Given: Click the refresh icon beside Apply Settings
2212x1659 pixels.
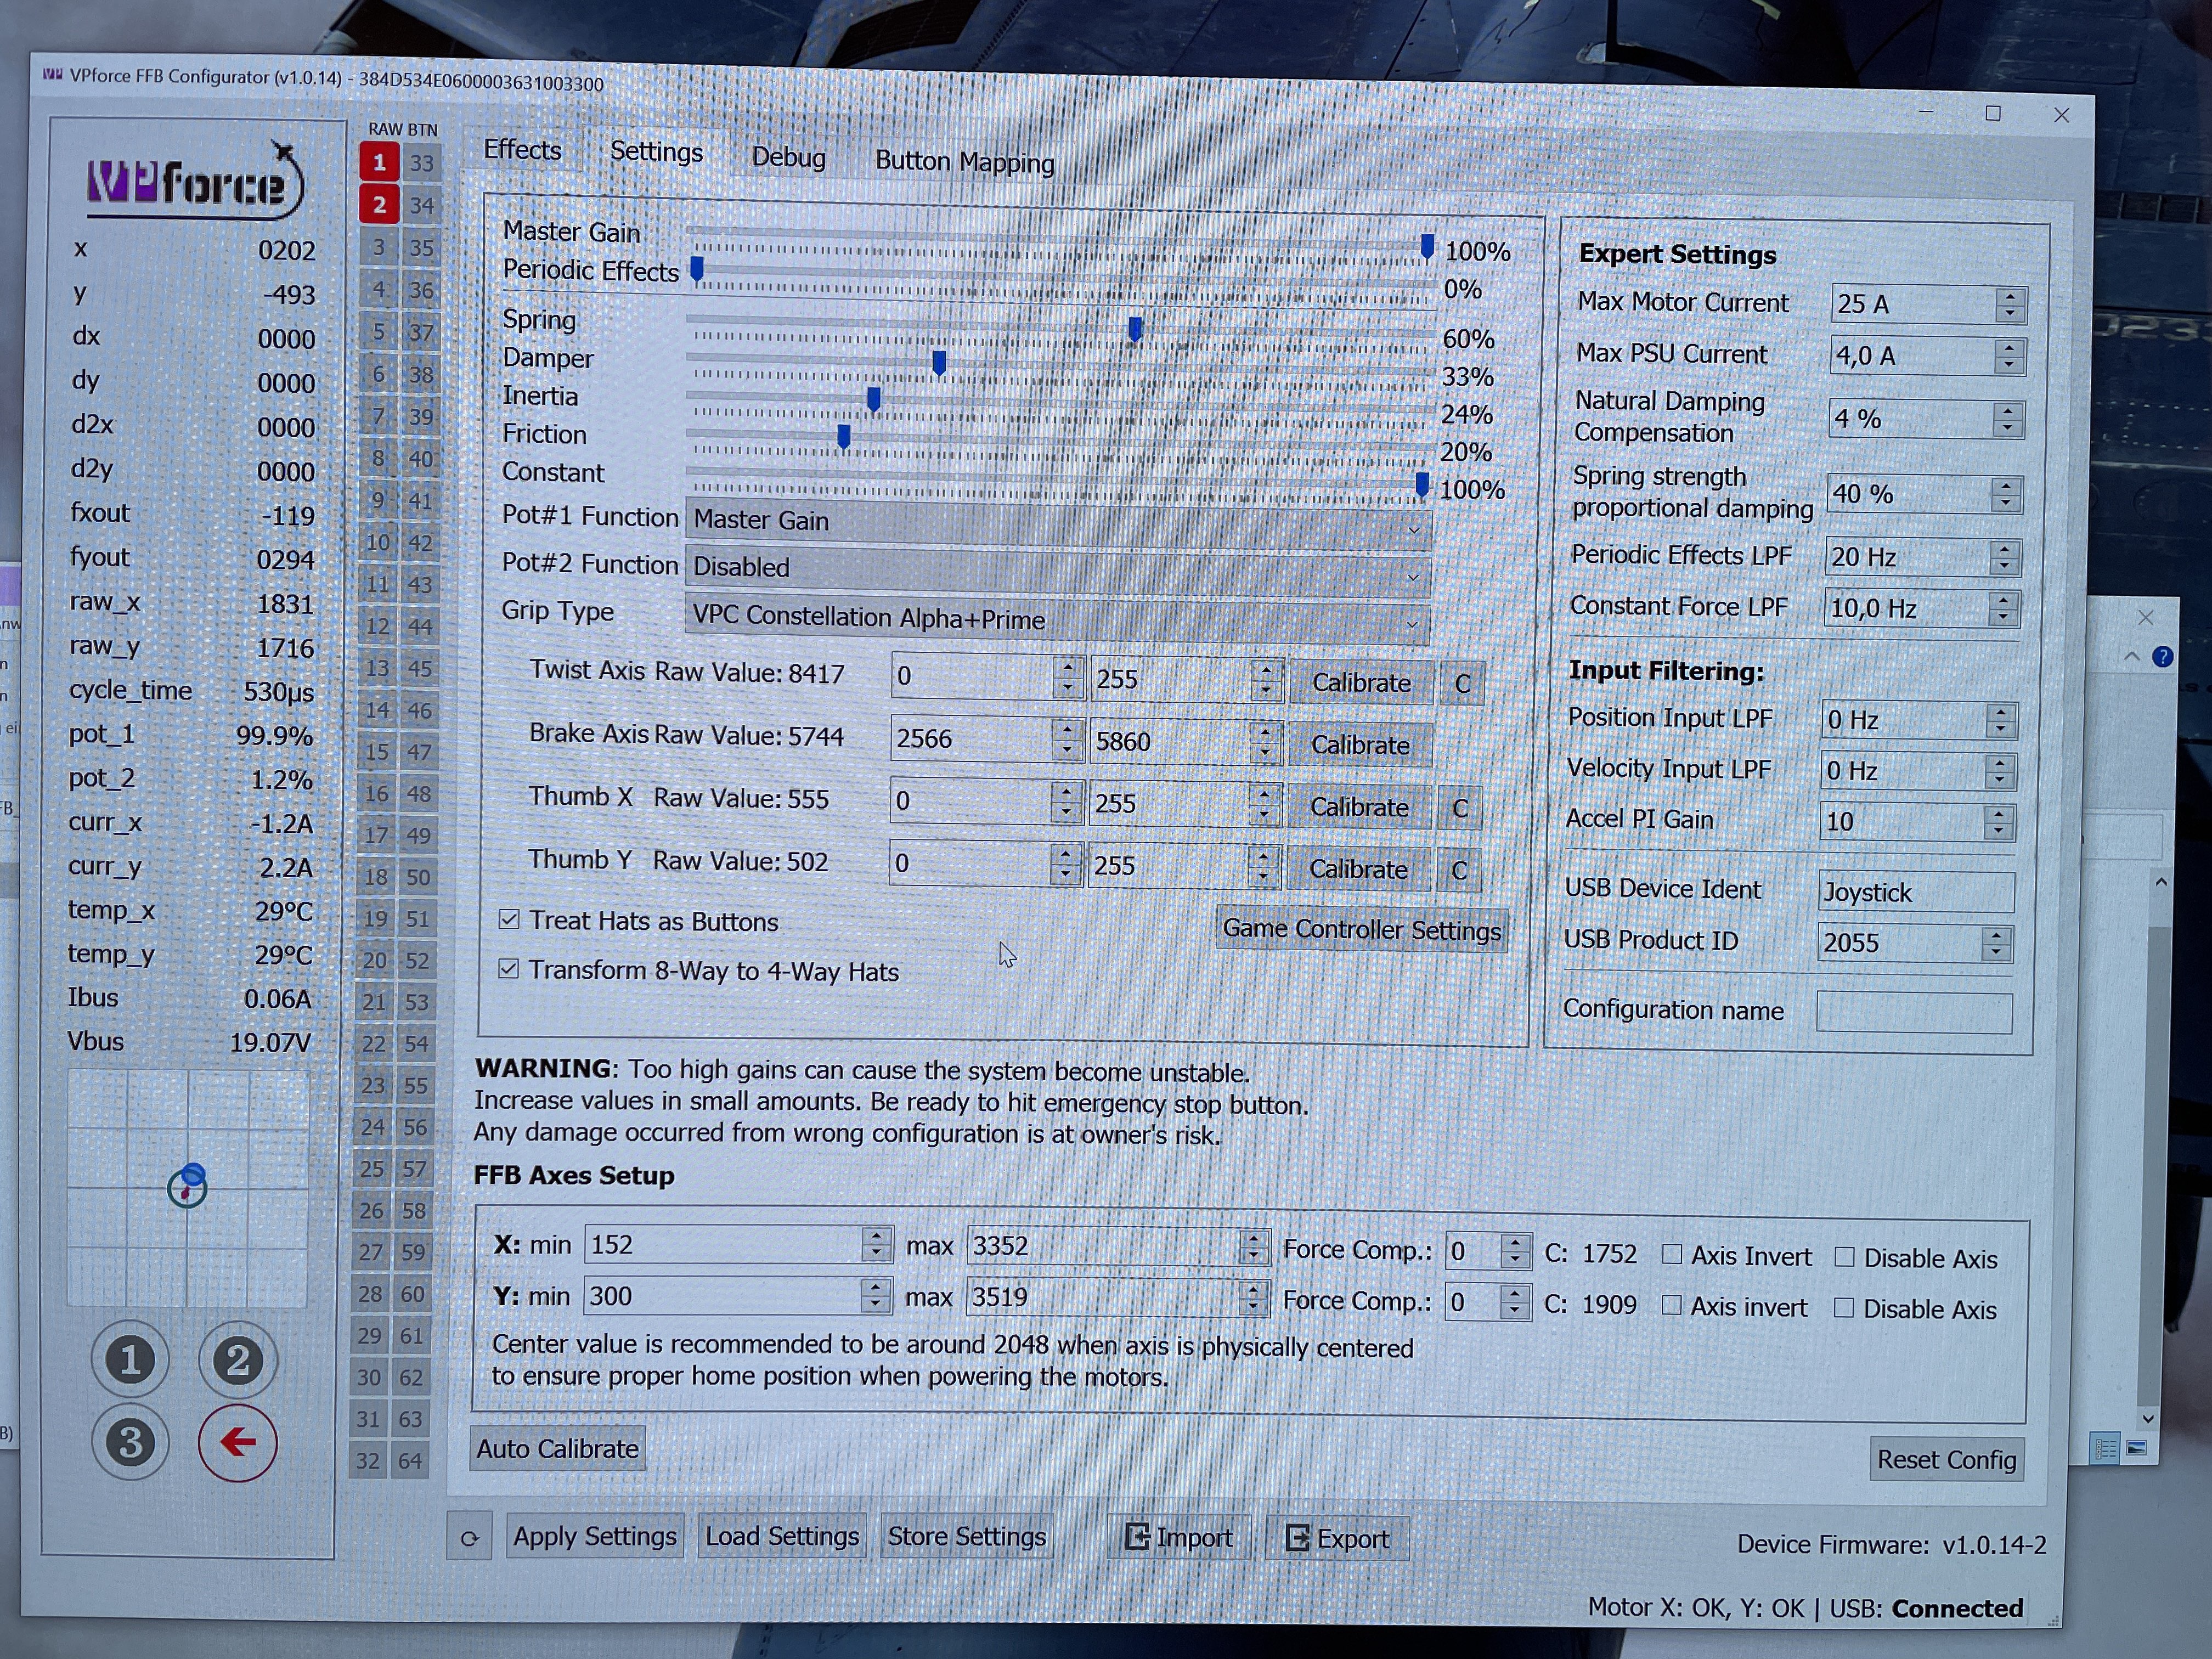Looking at the screenshot, I should point(469,1538).
